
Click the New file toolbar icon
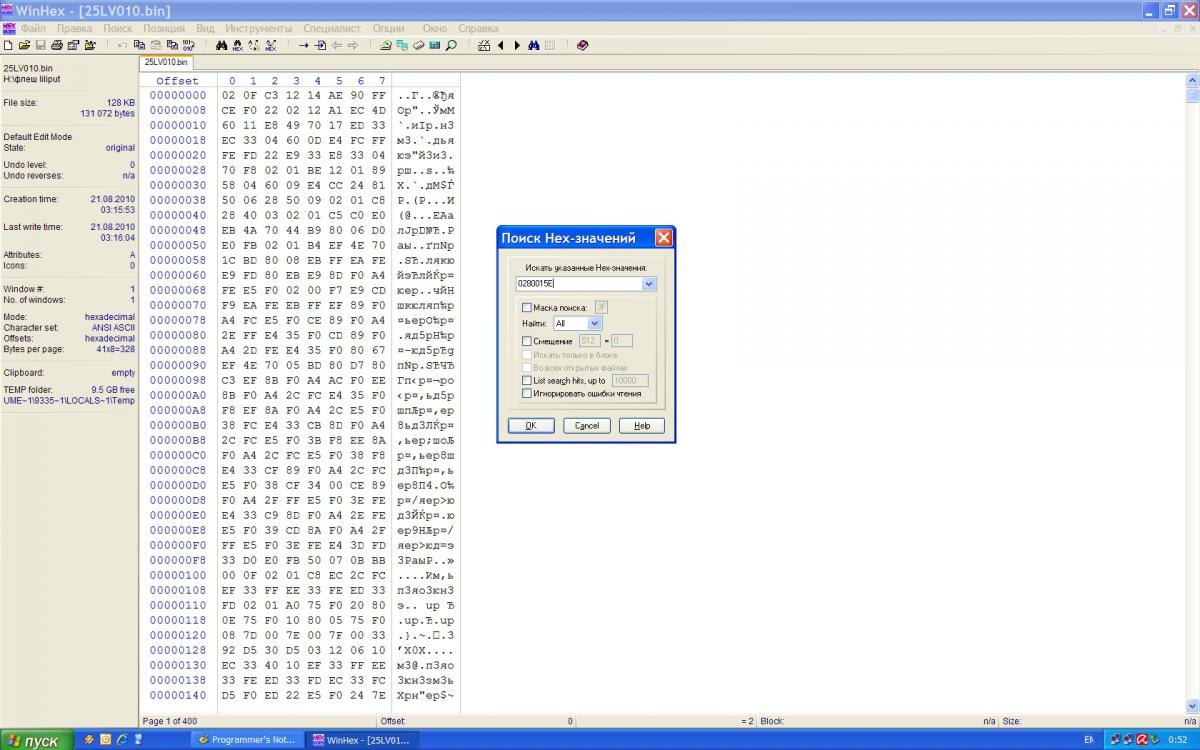tap(8, 45)
